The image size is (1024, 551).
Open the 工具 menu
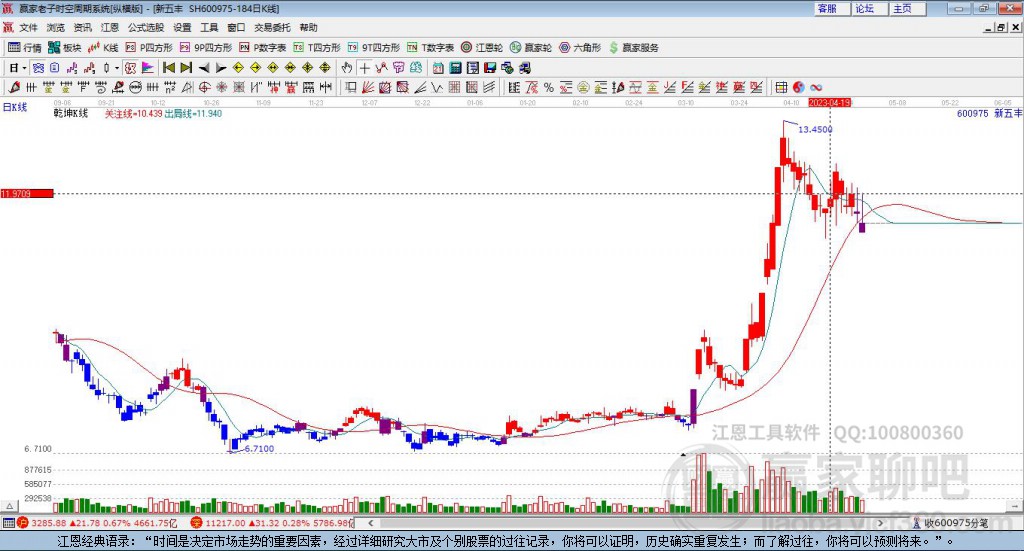tap(209, 27)
